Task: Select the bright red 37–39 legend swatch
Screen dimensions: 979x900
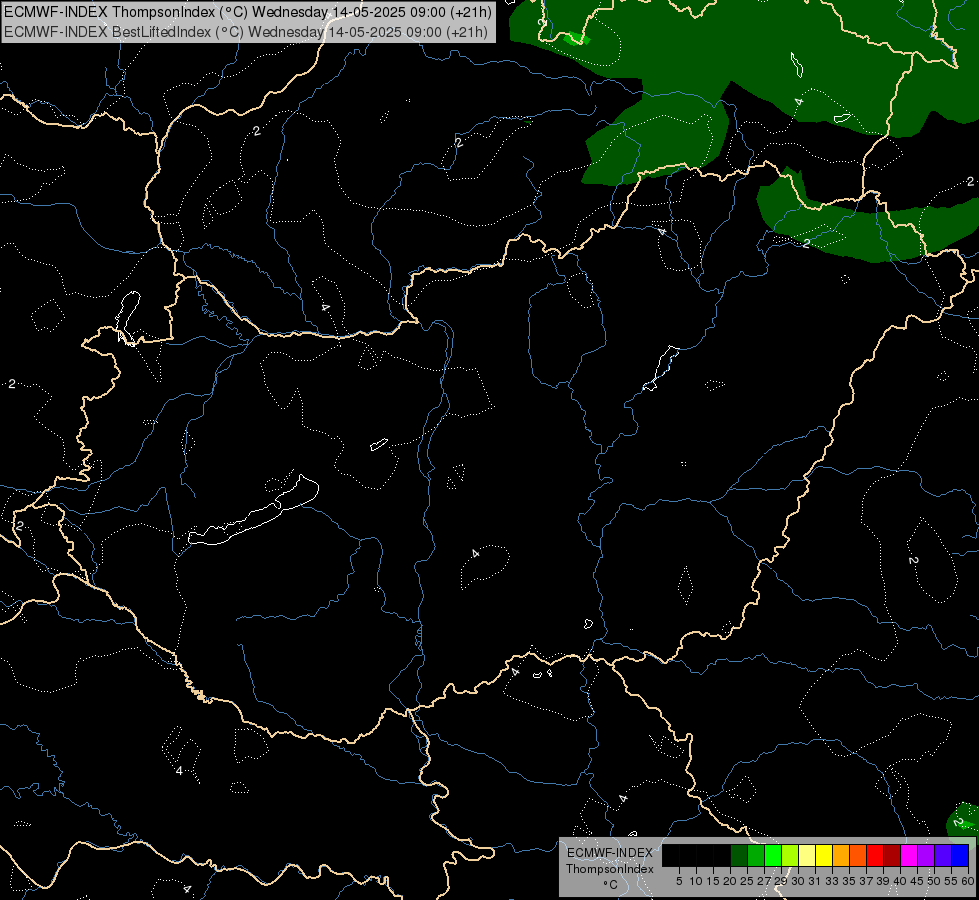Action: click(875, 855)
